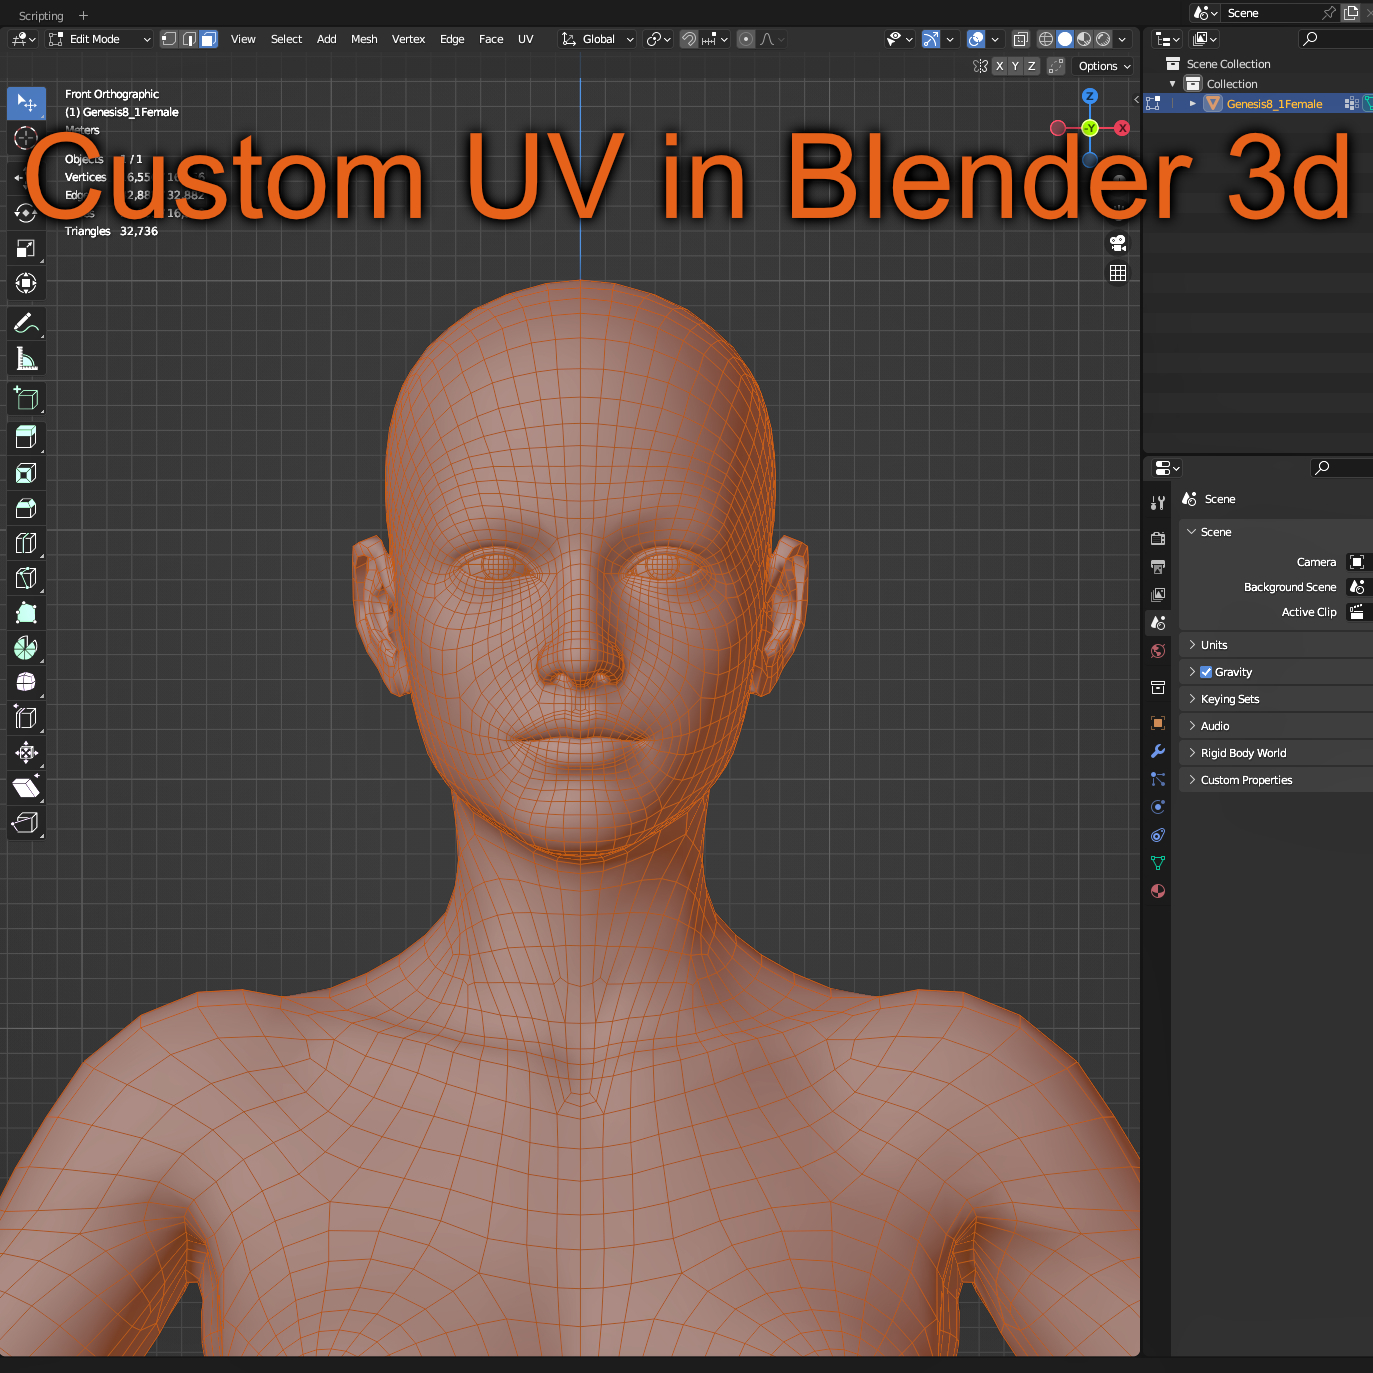This screenshot has height=1373, width=1373.
Task: Choose the Annotate pencil tool
Action: click(x=26, y=323)
